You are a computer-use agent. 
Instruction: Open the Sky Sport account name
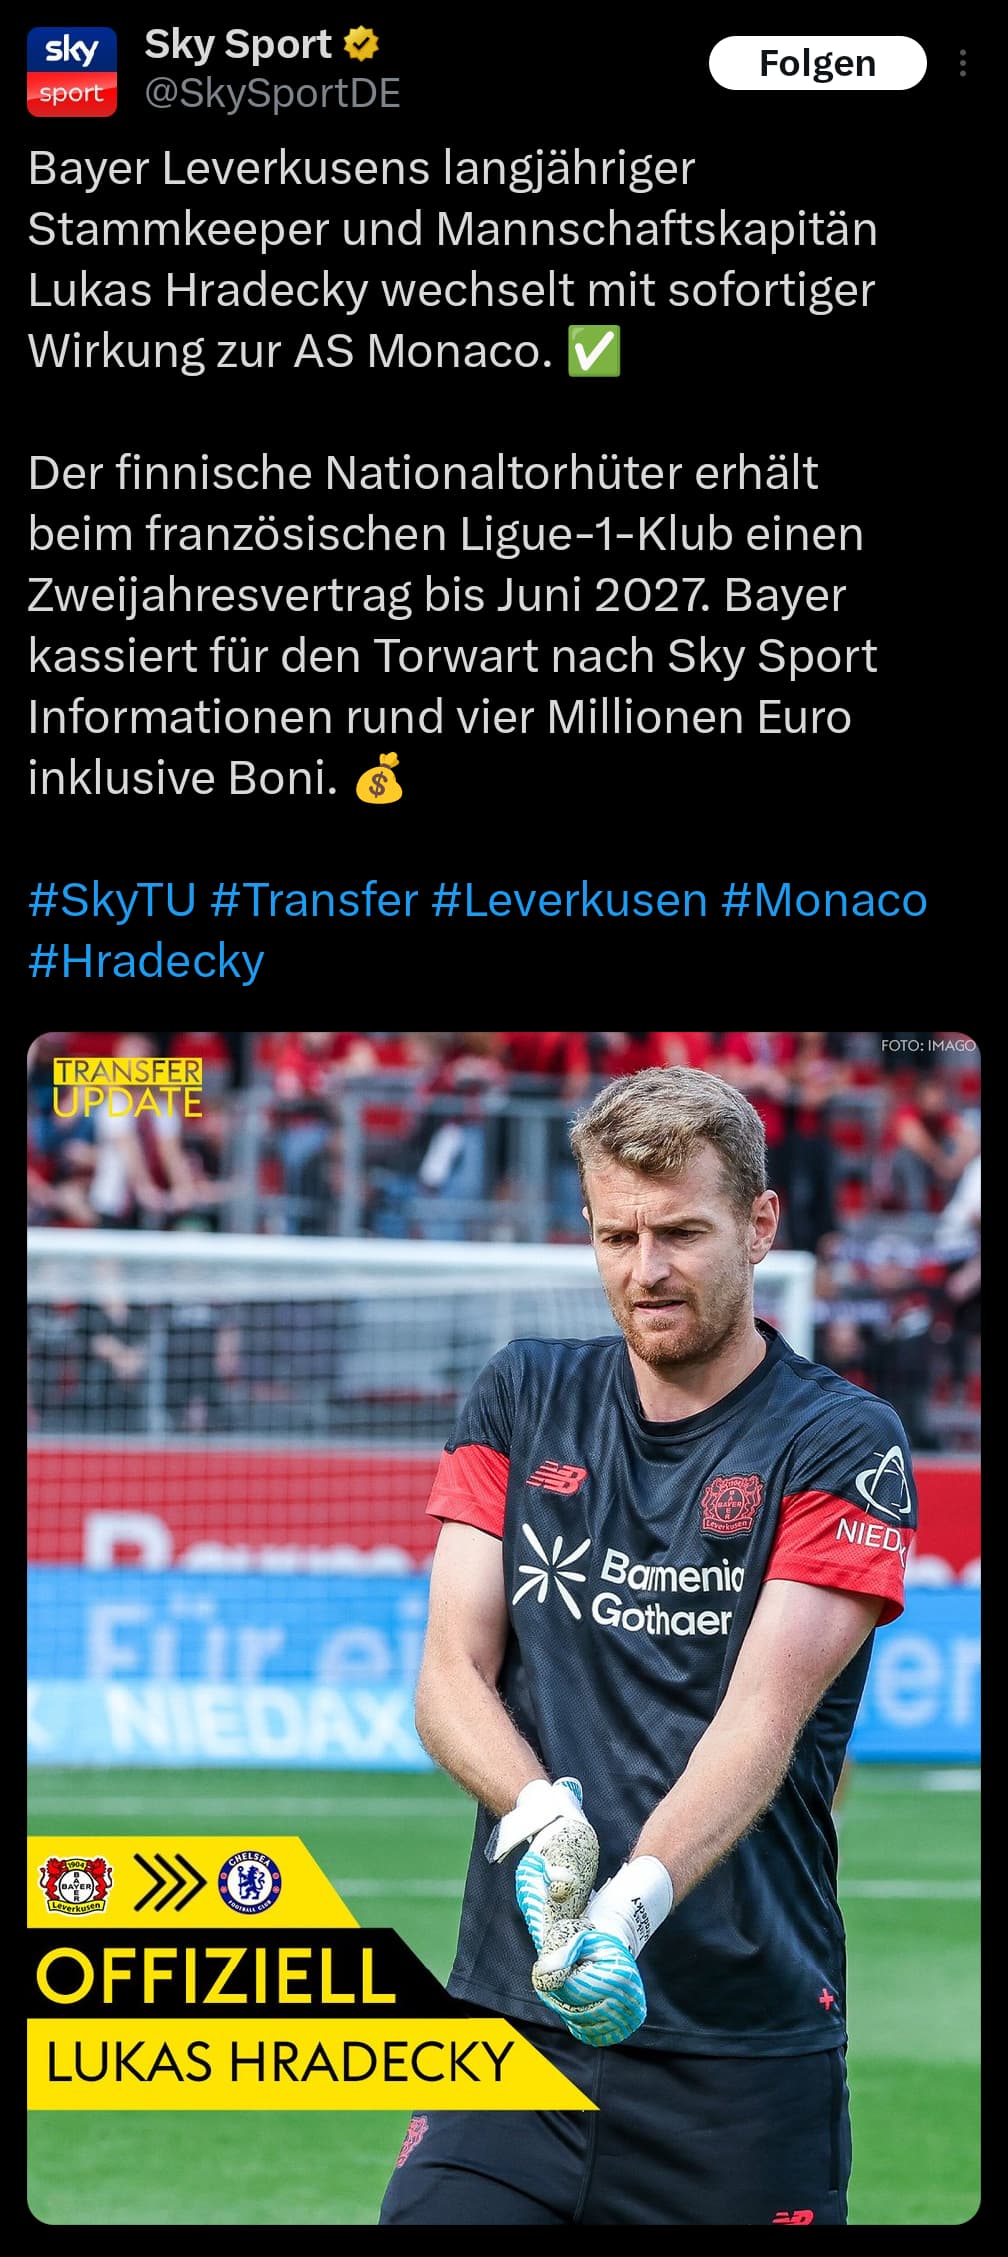[x=238, y=44]
